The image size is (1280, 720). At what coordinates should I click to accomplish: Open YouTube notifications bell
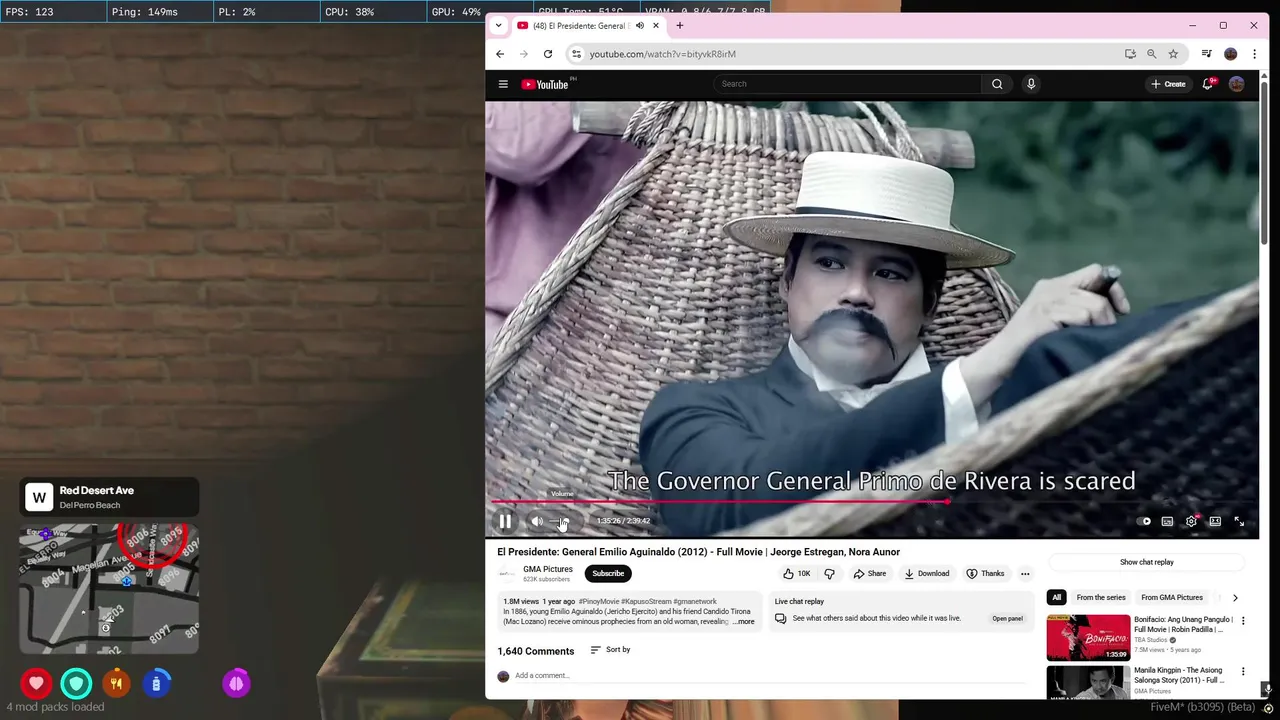pyautogui.click(x=1208, y=84)
